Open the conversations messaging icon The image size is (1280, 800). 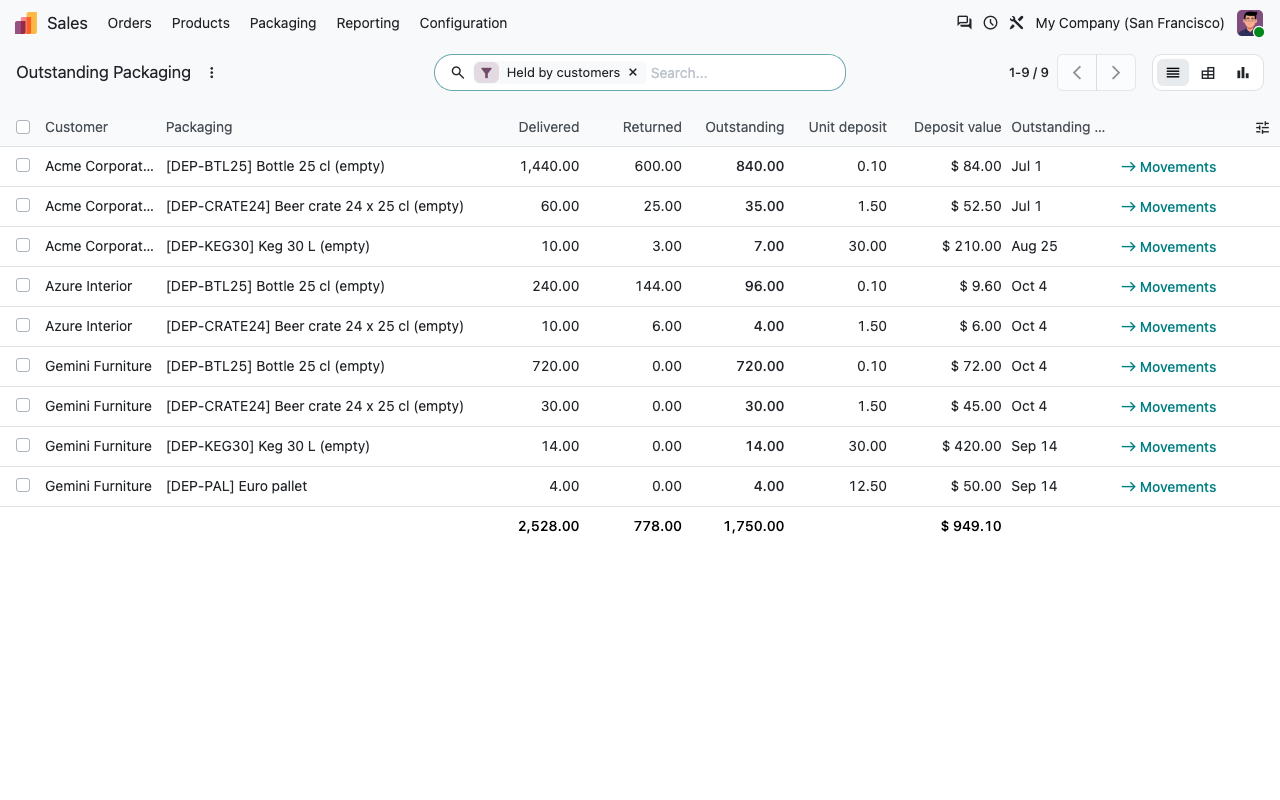pos(964,22)
